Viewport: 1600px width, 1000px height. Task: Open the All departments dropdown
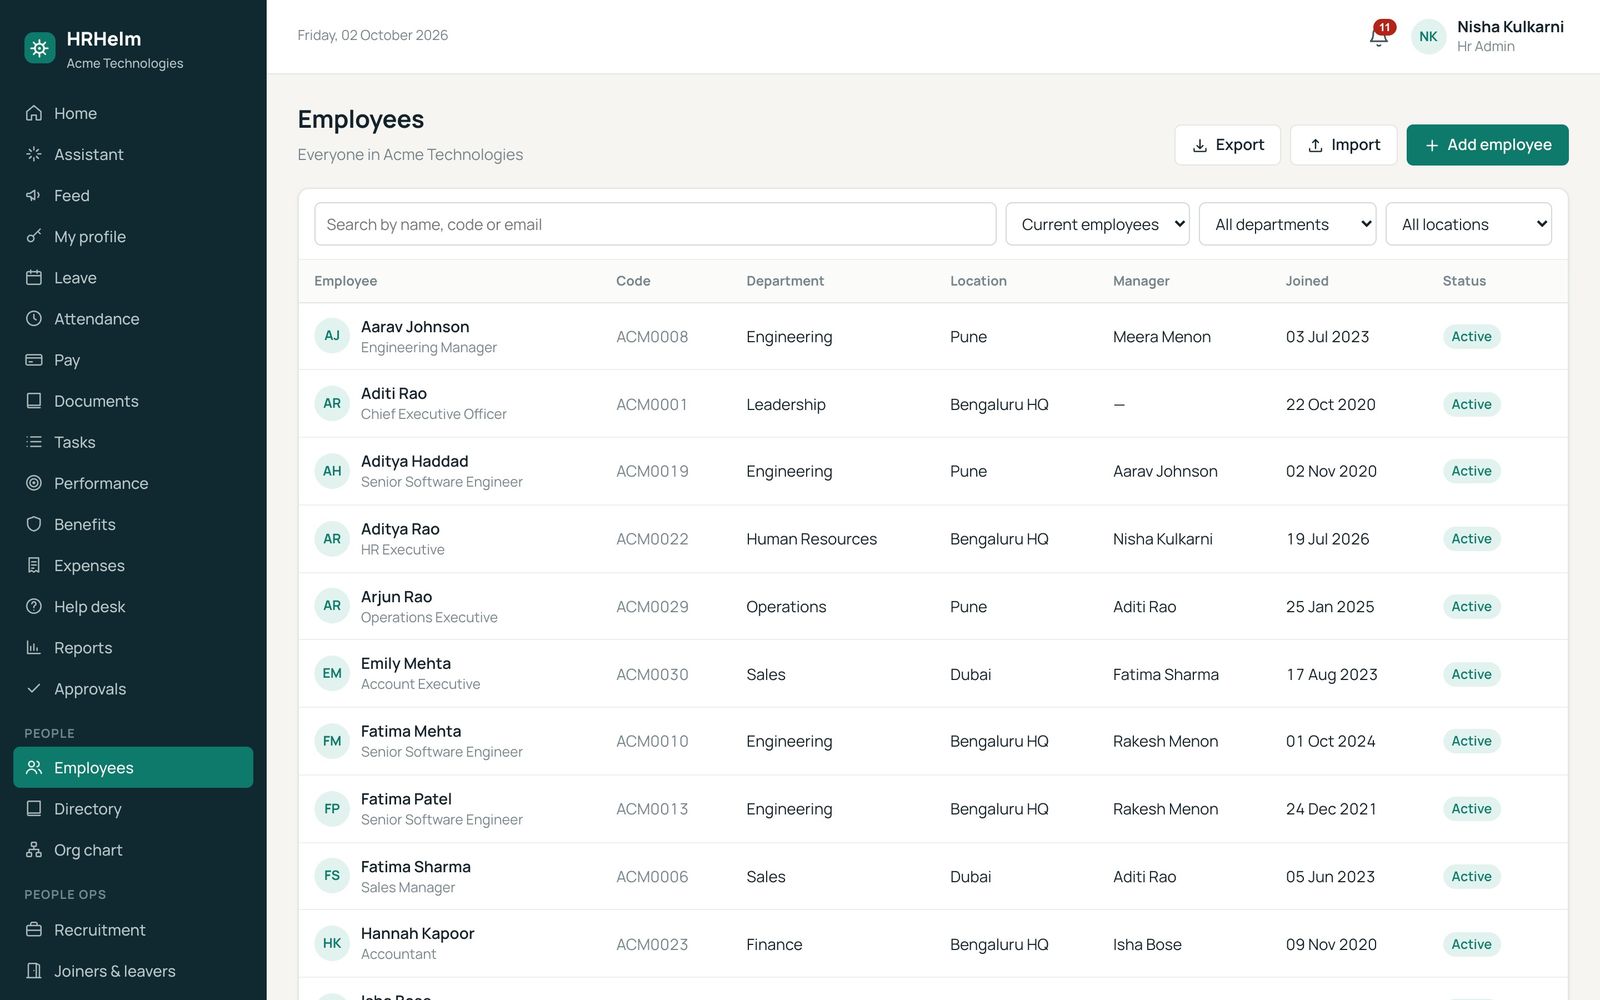point(1287,224)
